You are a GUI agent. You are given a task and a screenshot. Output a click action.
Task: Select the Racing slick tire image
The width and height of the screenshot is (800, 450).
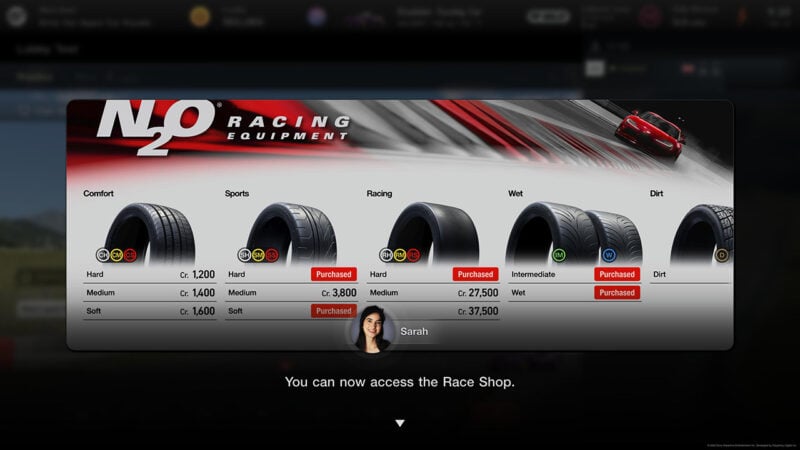click(433, 234)
